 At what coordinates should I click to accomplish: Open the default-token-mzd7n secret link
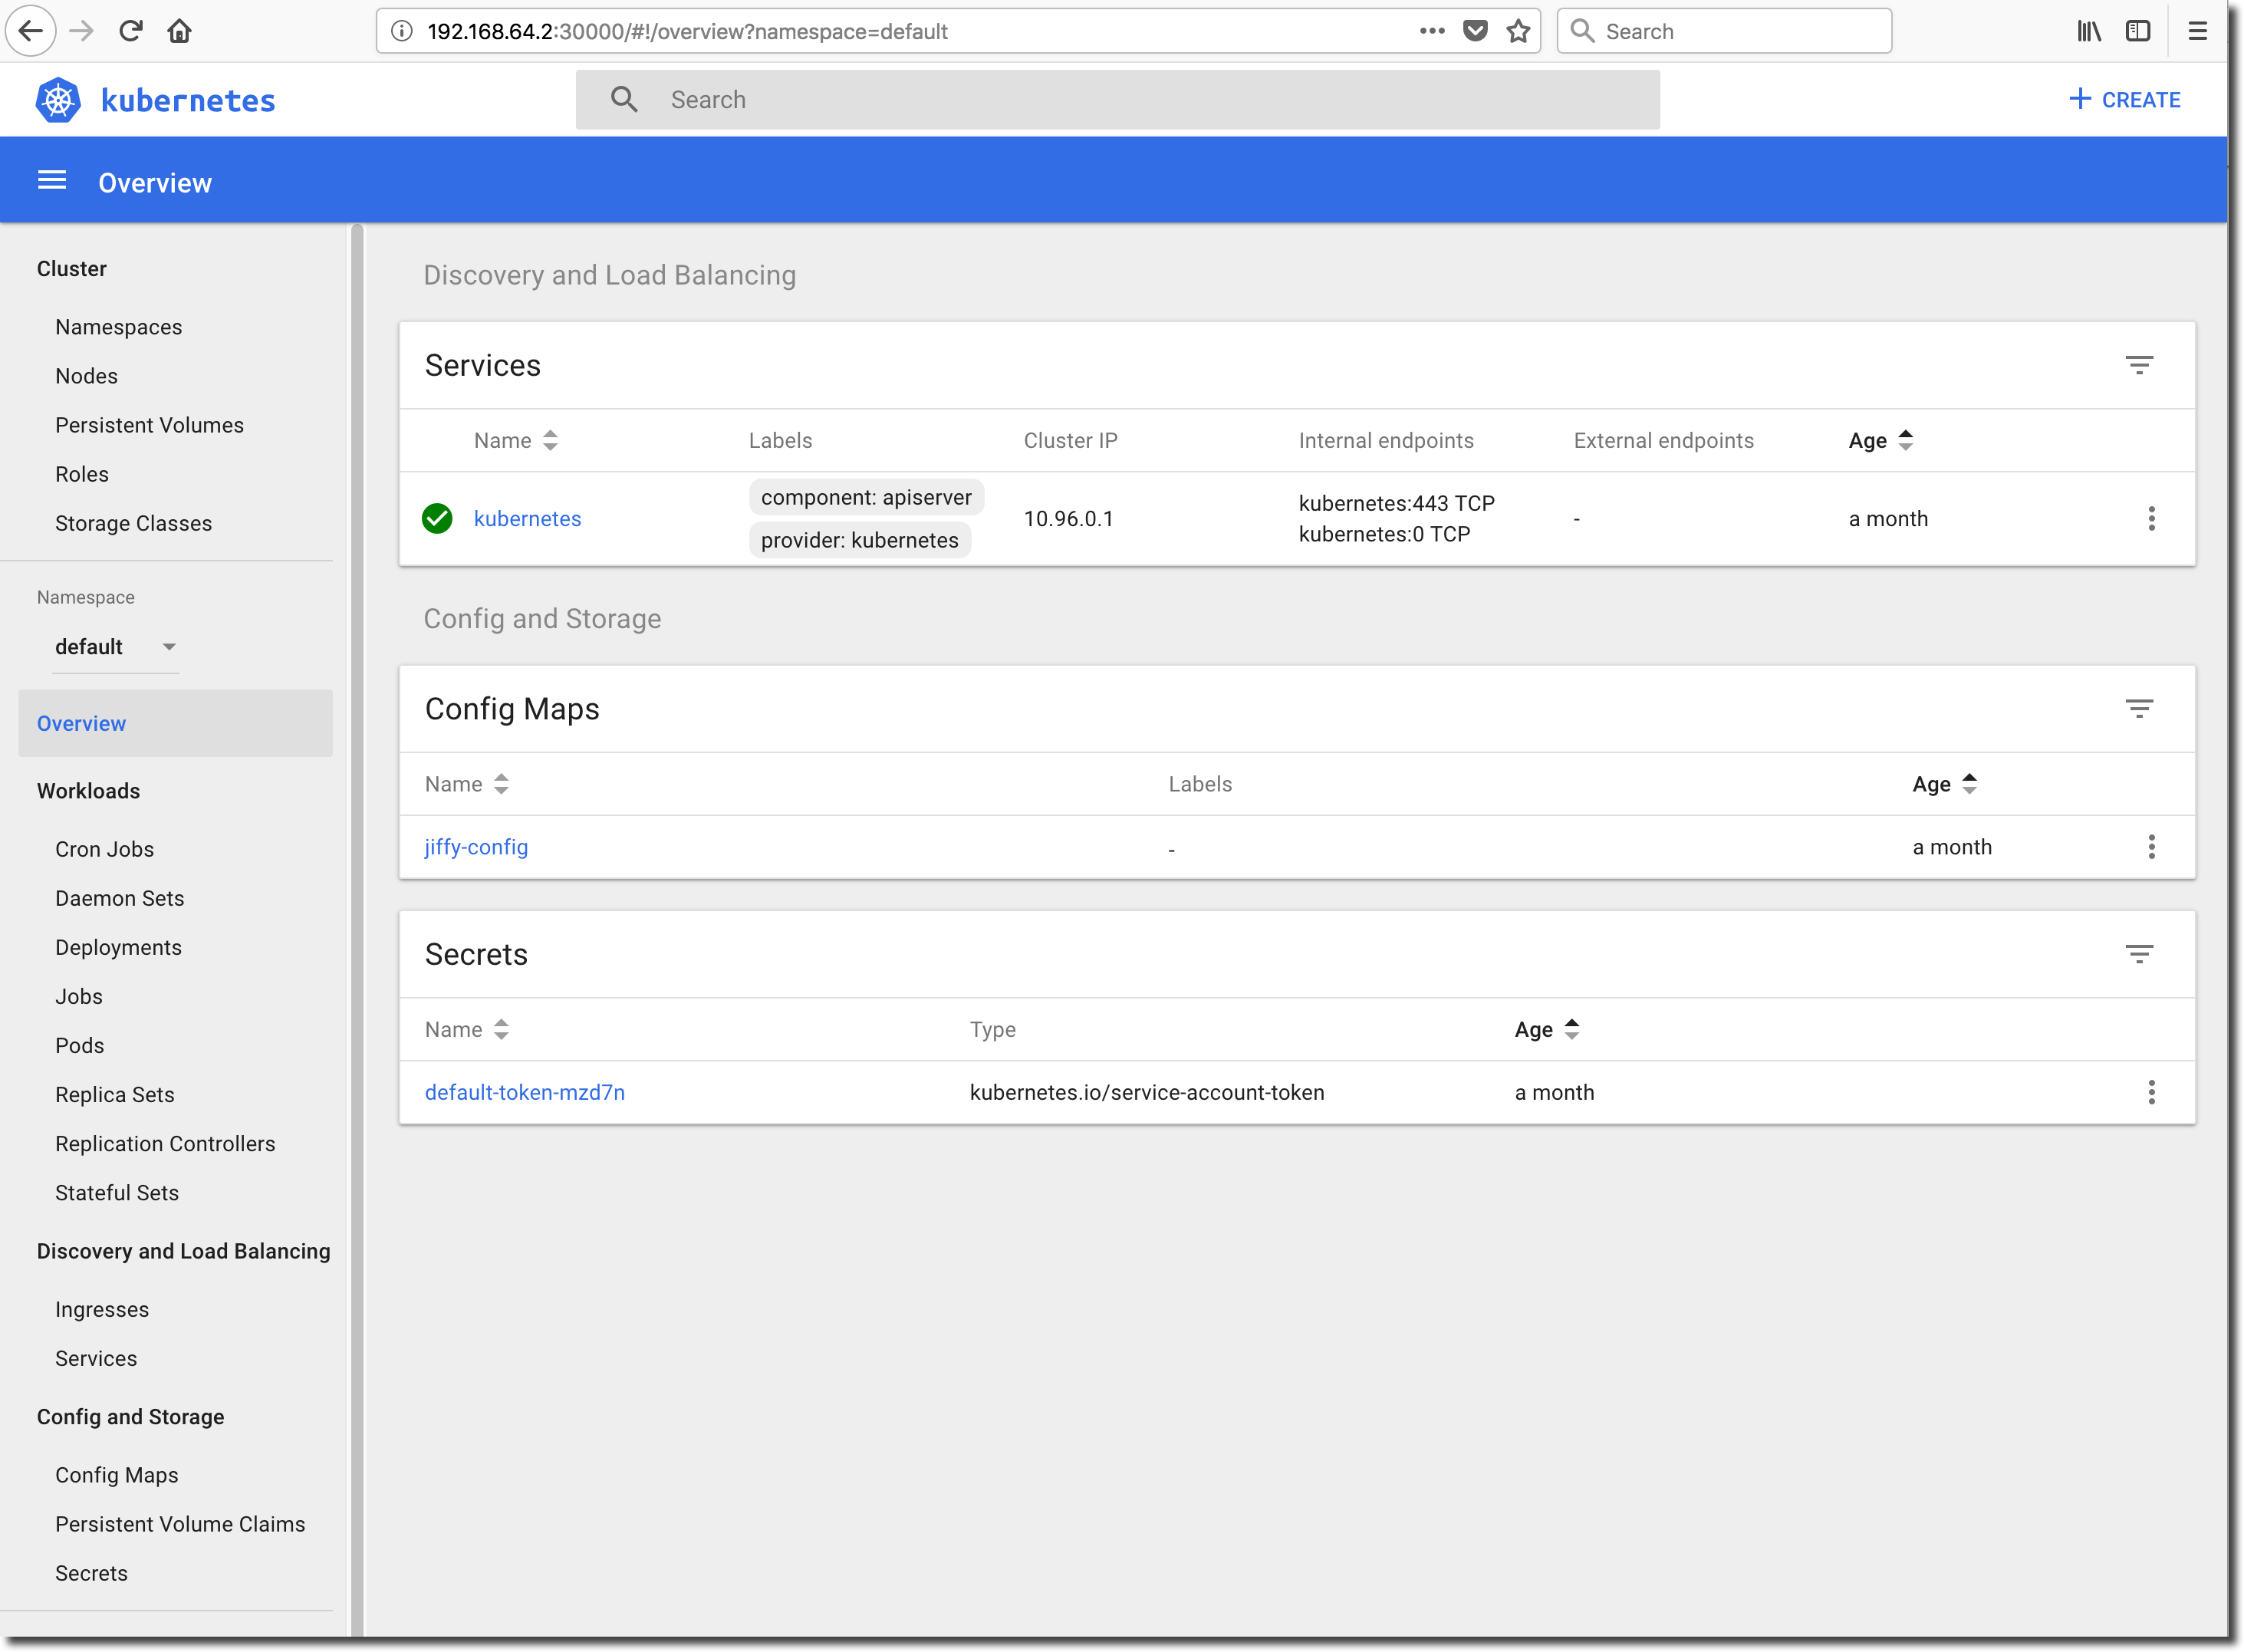coord(525,1092)
